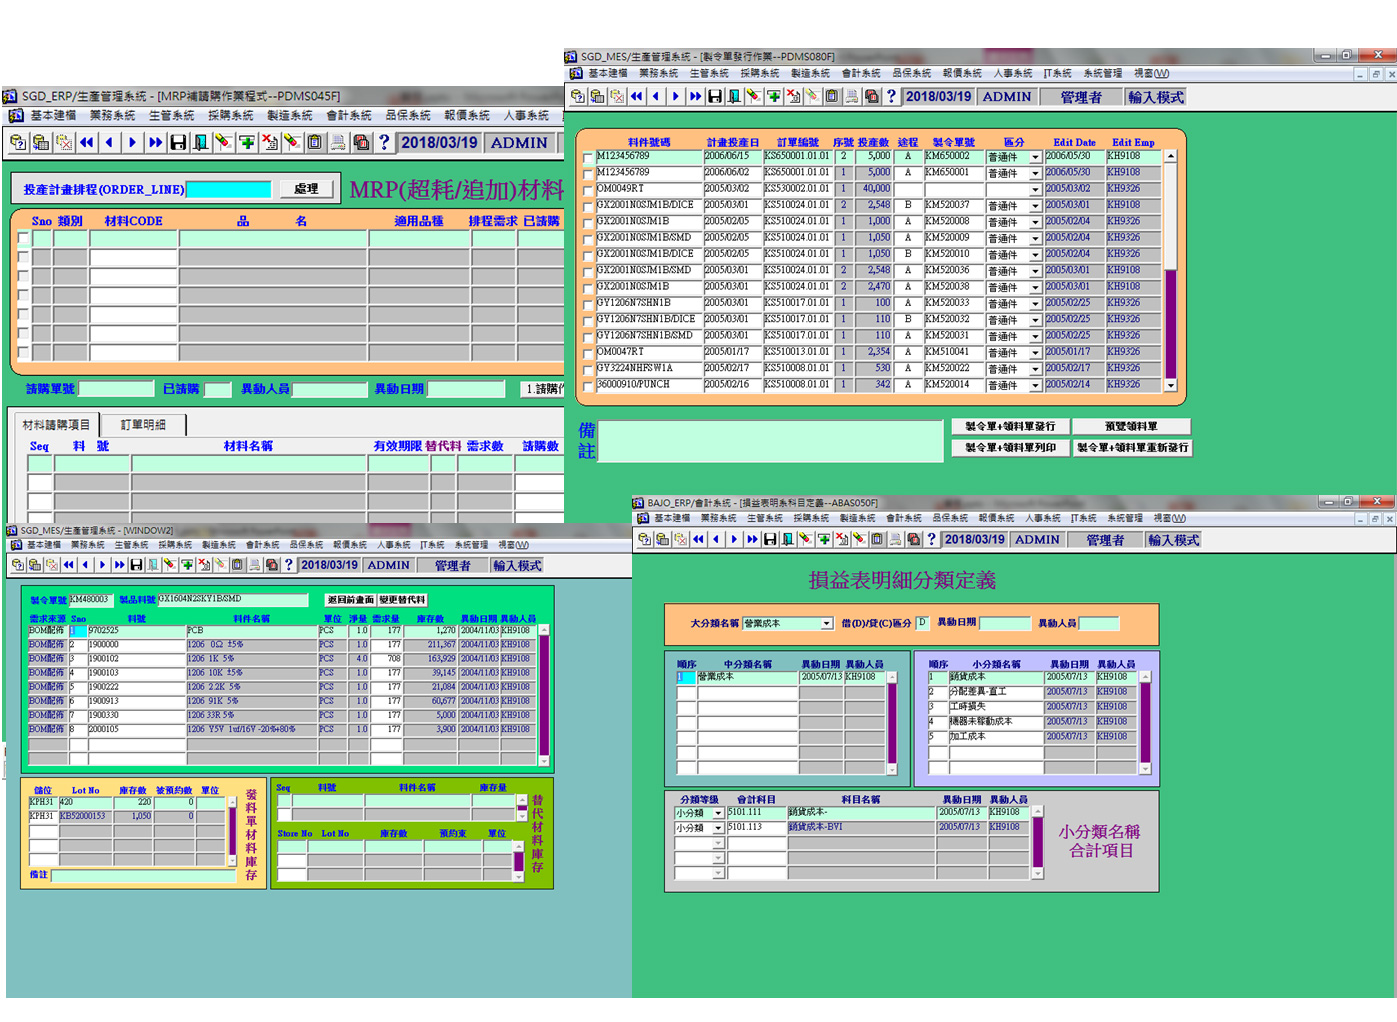1397x1022 pixels.
Task: Go to last record in MRP window toolbar
Action: pyautogui.click(x=155, y=143)
